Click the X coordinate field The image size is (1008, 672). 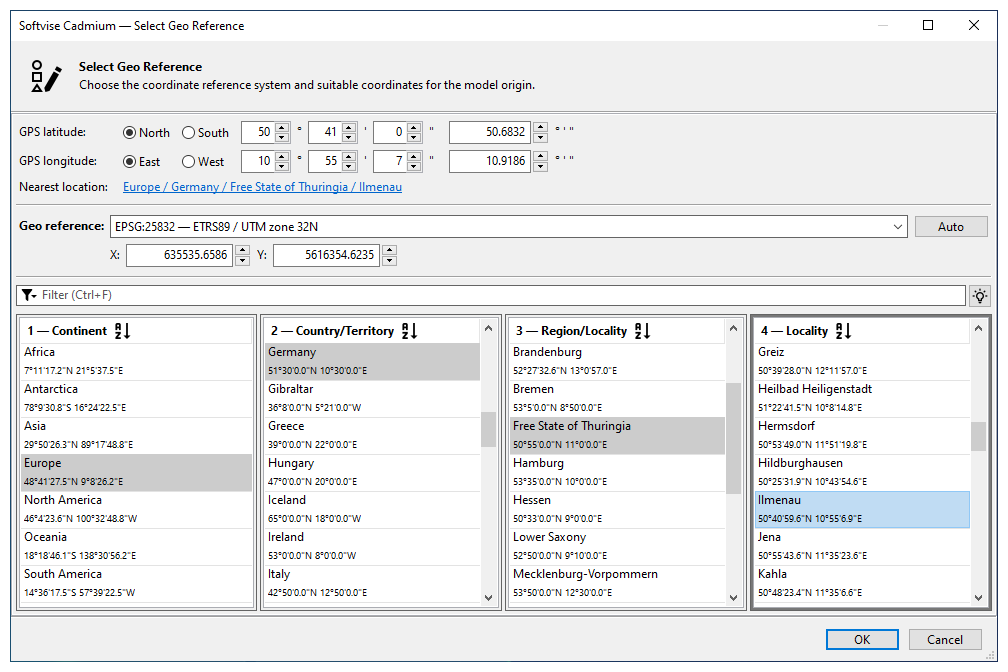pos(179,255)
